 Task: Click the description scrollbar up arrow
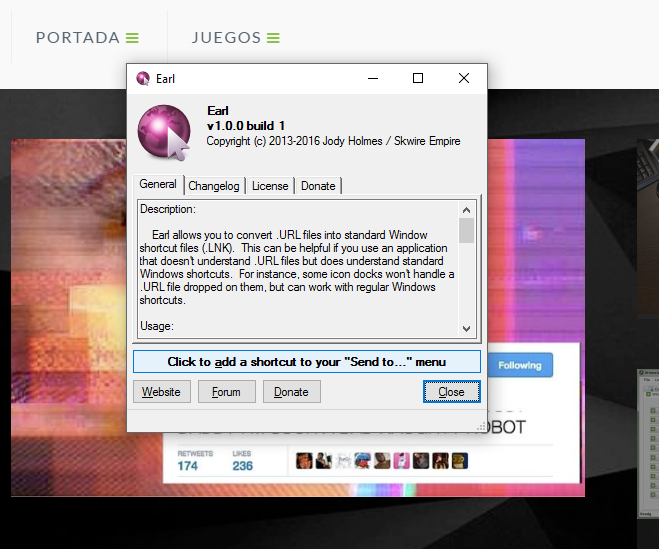(466, 210)
